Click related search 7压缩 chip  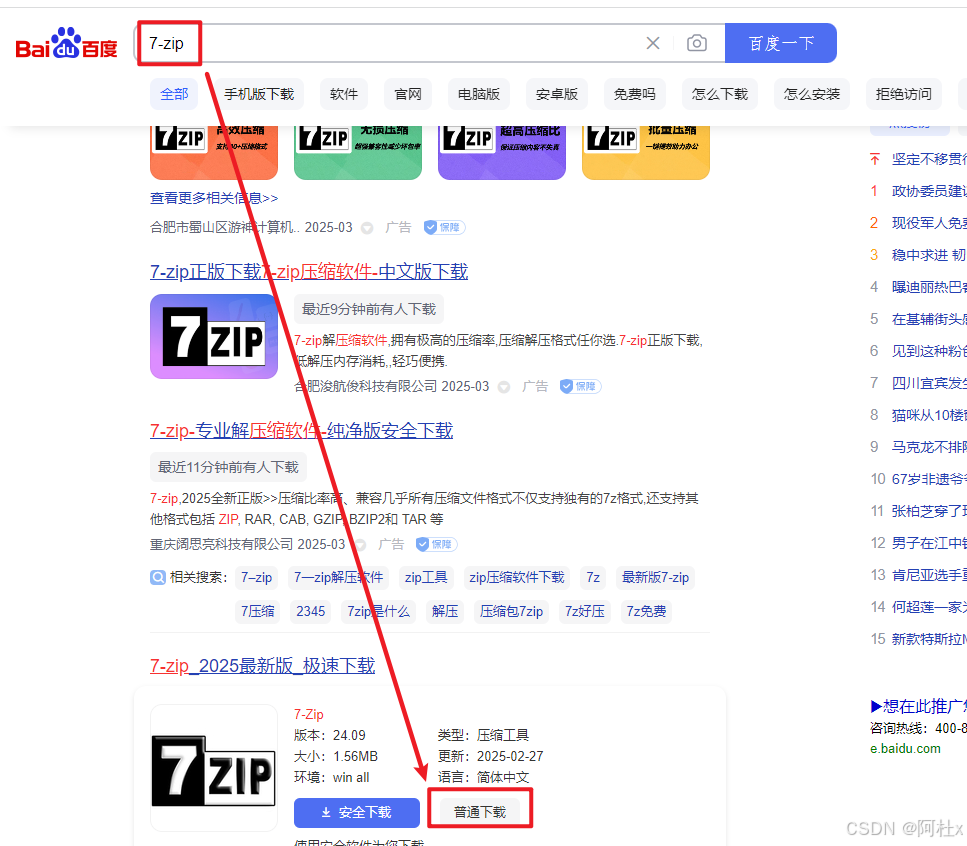click(x=258, y=612)
